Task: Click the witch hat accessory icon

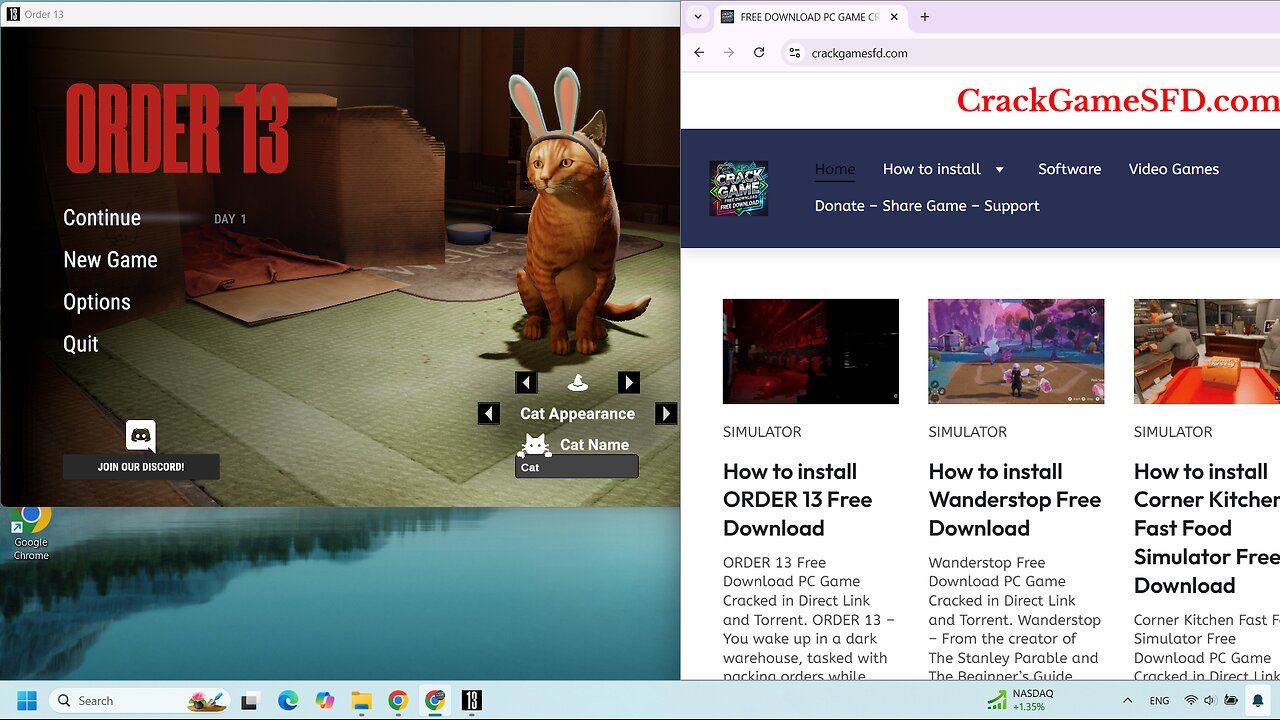Action: click(577, 382)
